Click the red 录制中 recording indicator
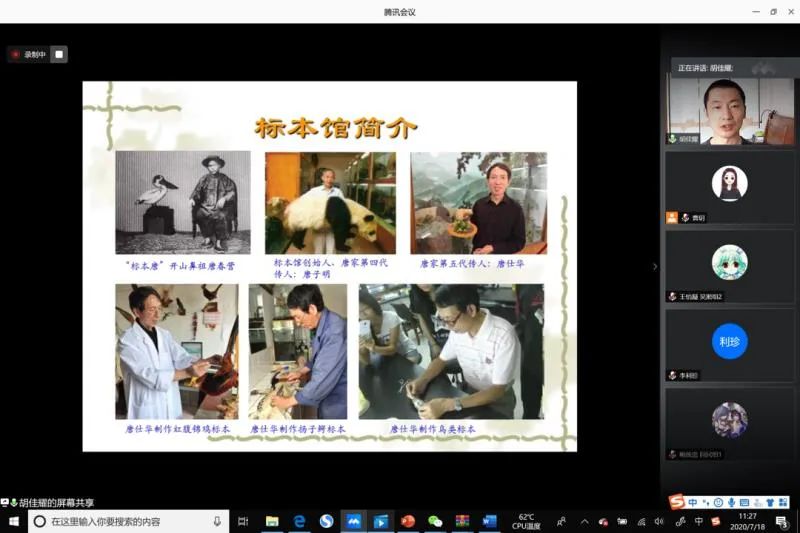 29,54
